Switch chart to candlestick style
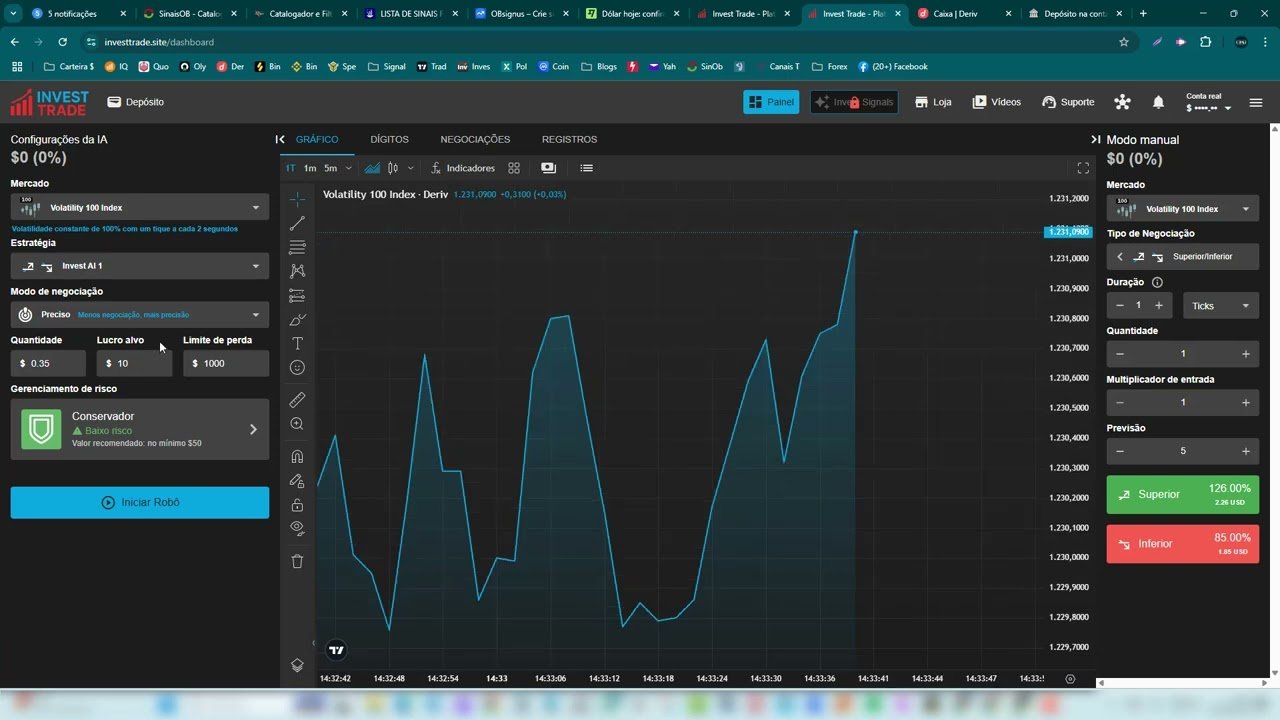Viewport: 1280px width, 720px height. tap(393, 168)
